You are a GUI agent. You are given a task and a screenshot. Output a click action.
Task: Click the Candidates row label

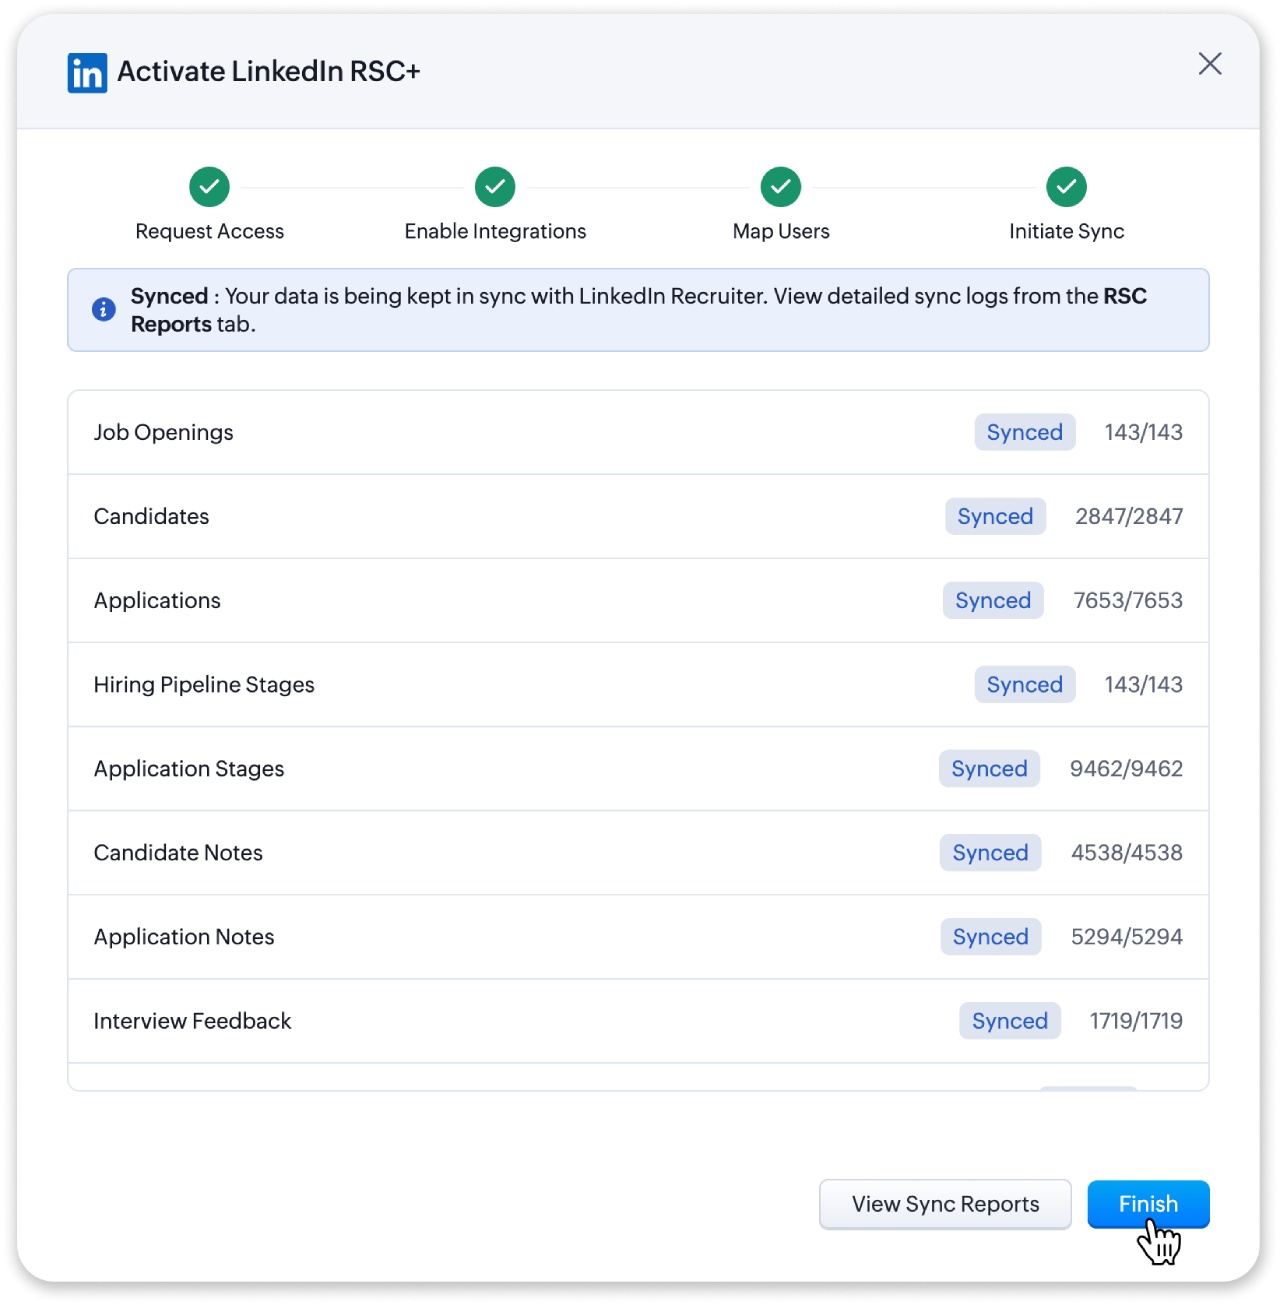coord(152,516)
